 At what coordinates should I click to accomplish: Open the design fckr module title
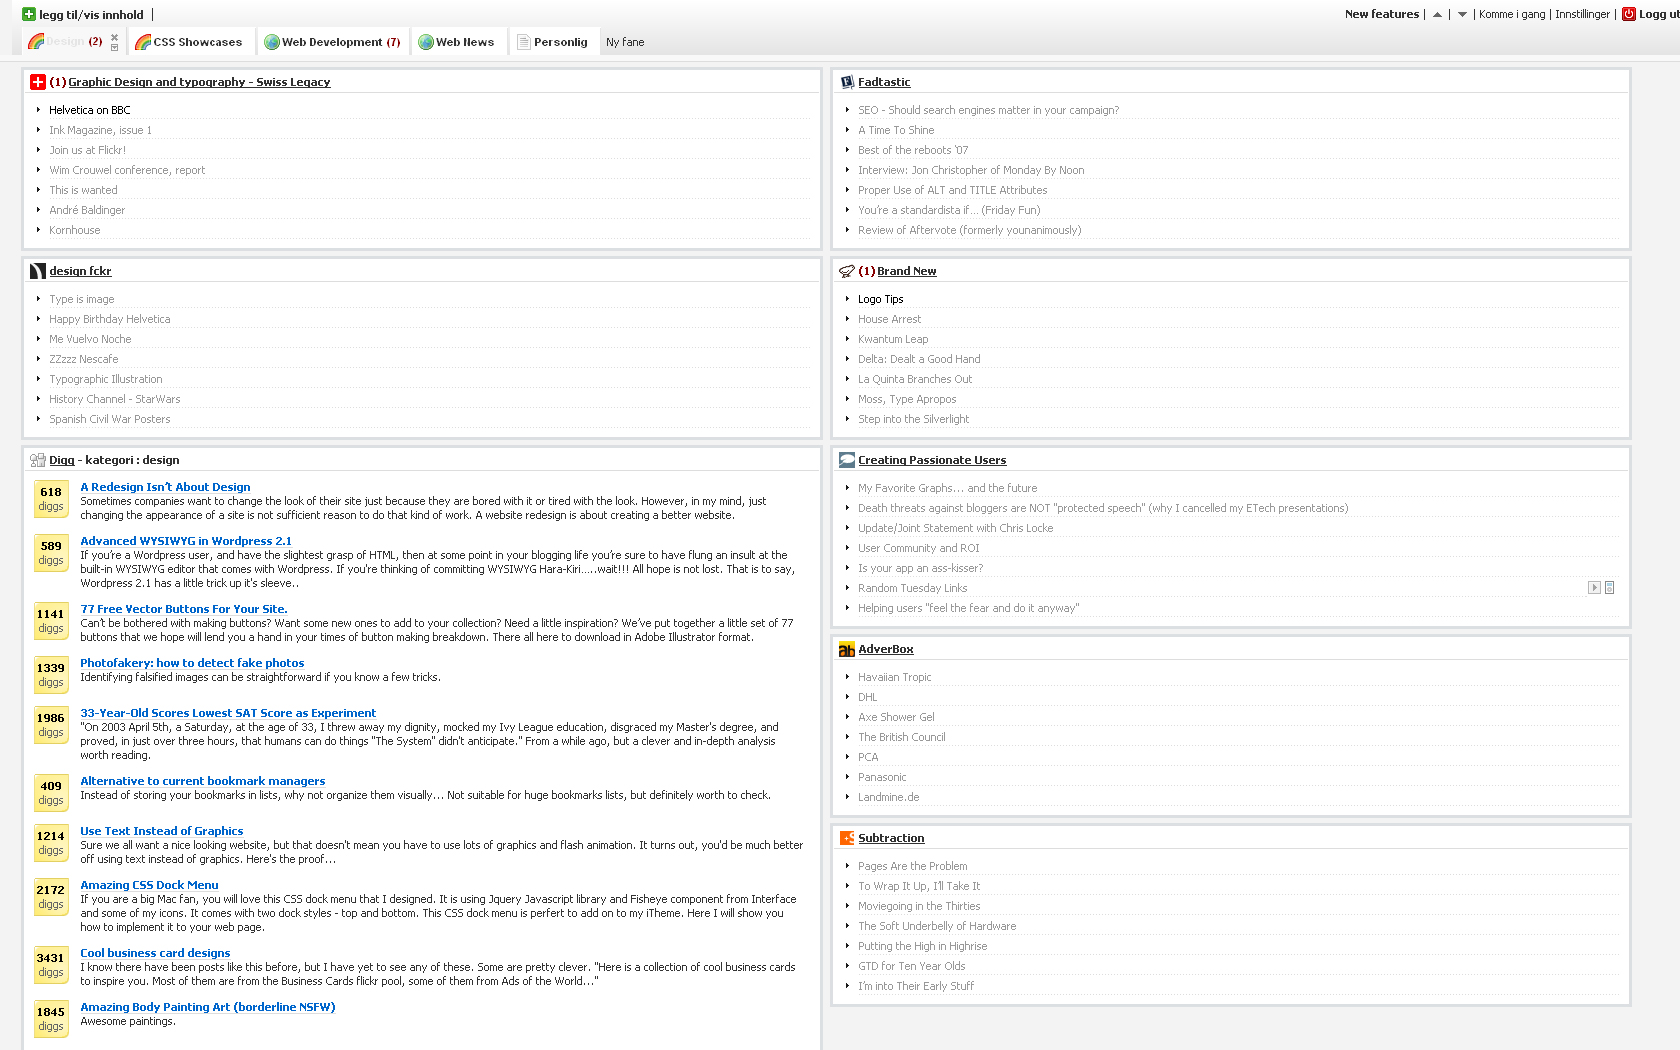pyautogui.click(x=80, y=271)
